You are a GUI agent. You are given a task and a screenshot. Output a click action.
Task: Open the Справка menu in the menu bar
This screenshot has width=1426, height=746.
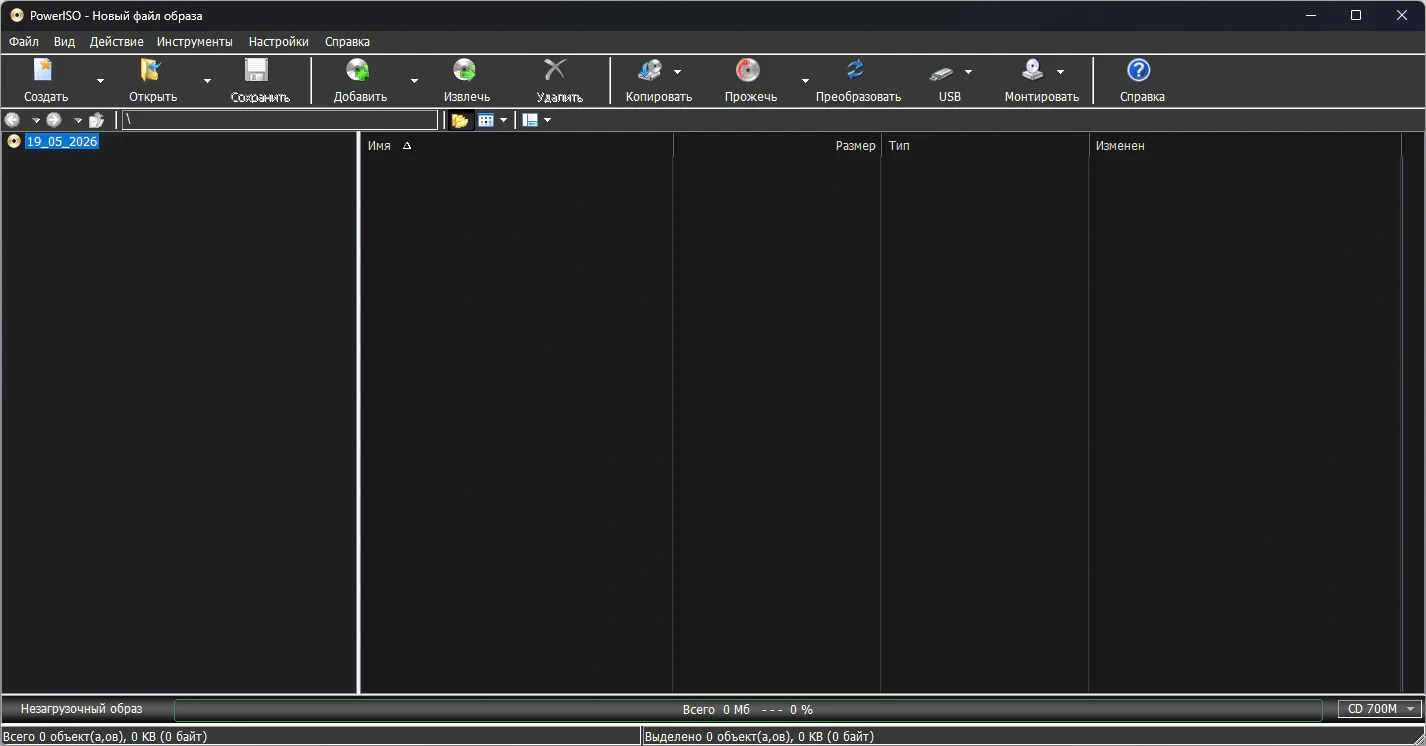[347, 42]
